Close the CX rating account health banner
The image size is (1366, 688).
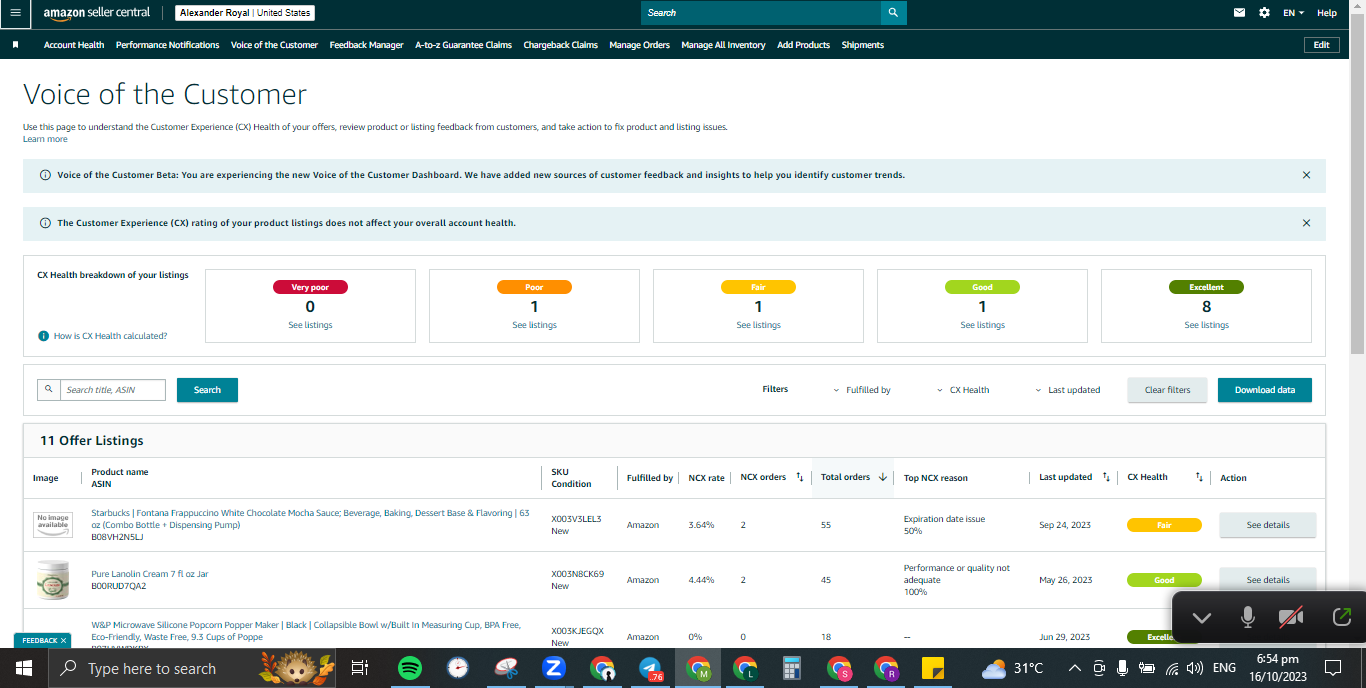[x=1306, y=223]
